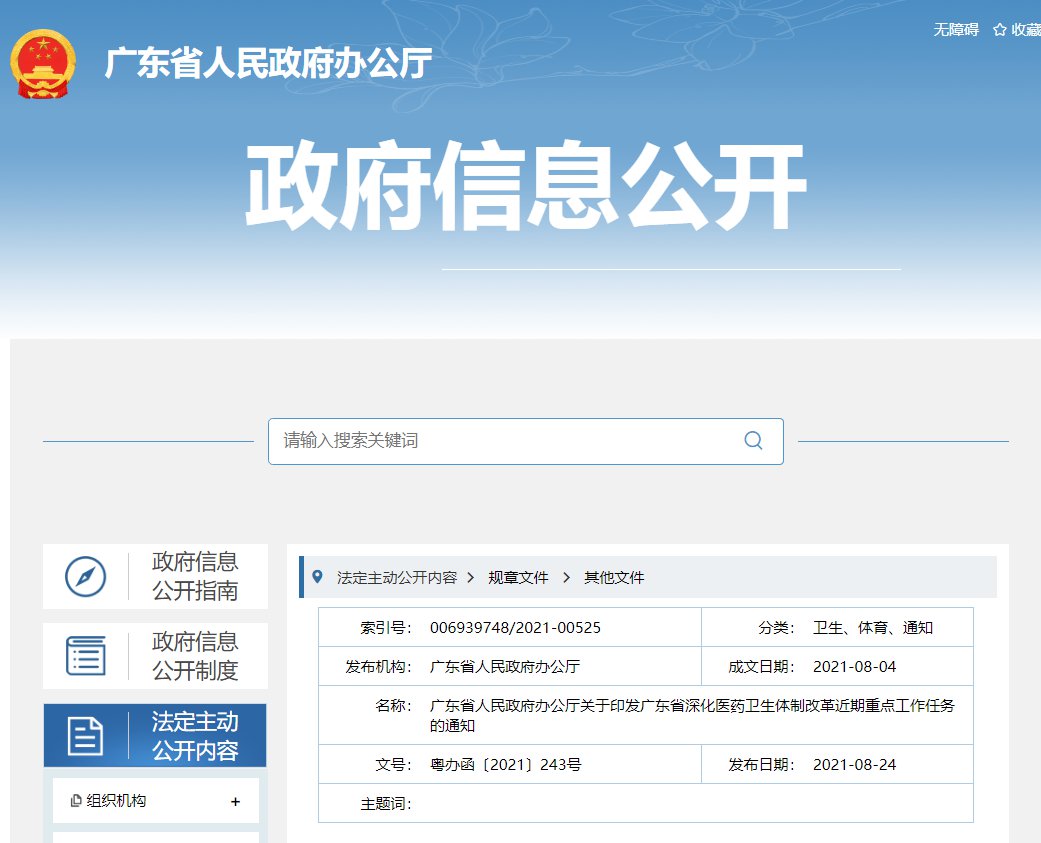Click the chevron arrow before 规章文件

coord(471,577)
